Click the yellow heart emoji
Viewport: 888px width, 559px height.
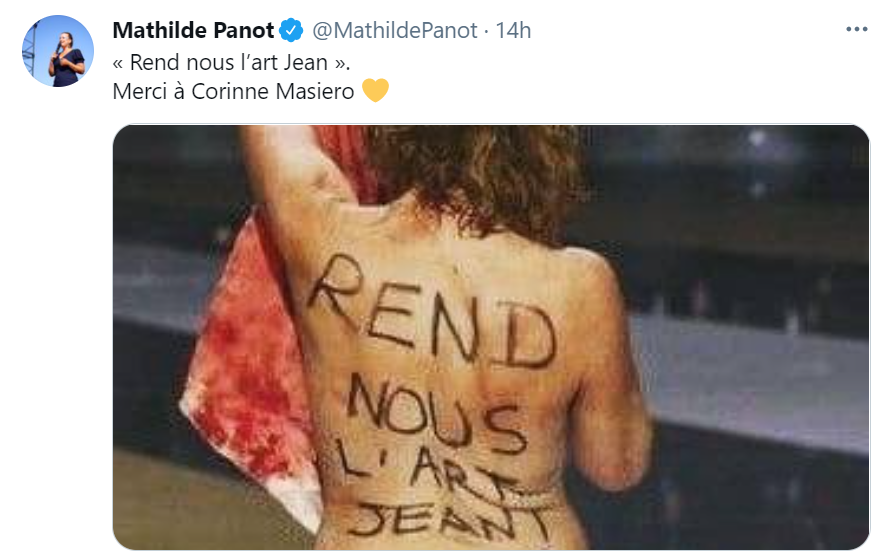pyautogui.click(x=375, y=91)
